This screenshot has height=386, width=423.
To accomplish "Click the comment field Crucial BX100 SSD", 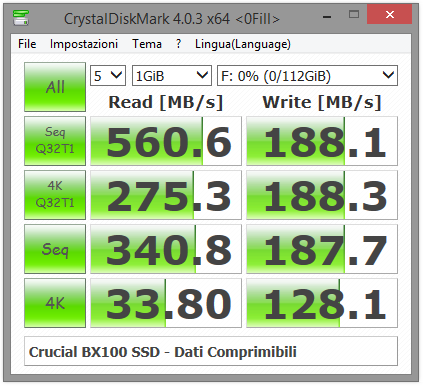I will (211, 351).
